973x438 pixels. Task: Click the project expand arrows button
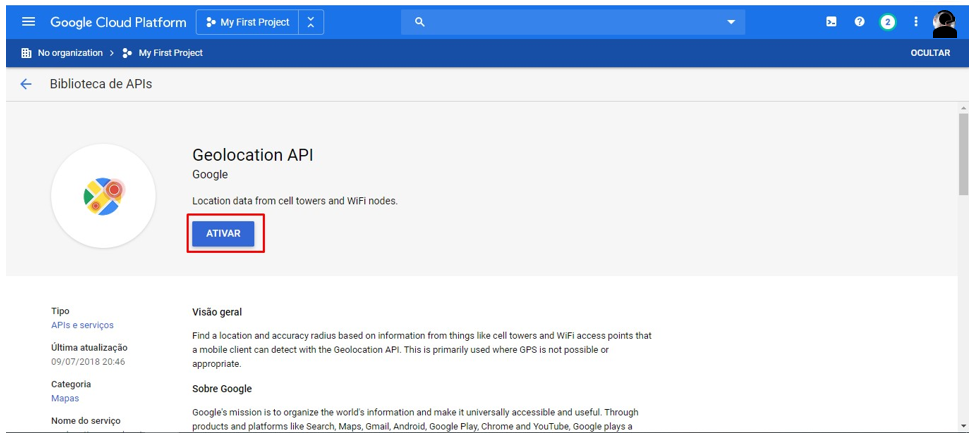311,22
